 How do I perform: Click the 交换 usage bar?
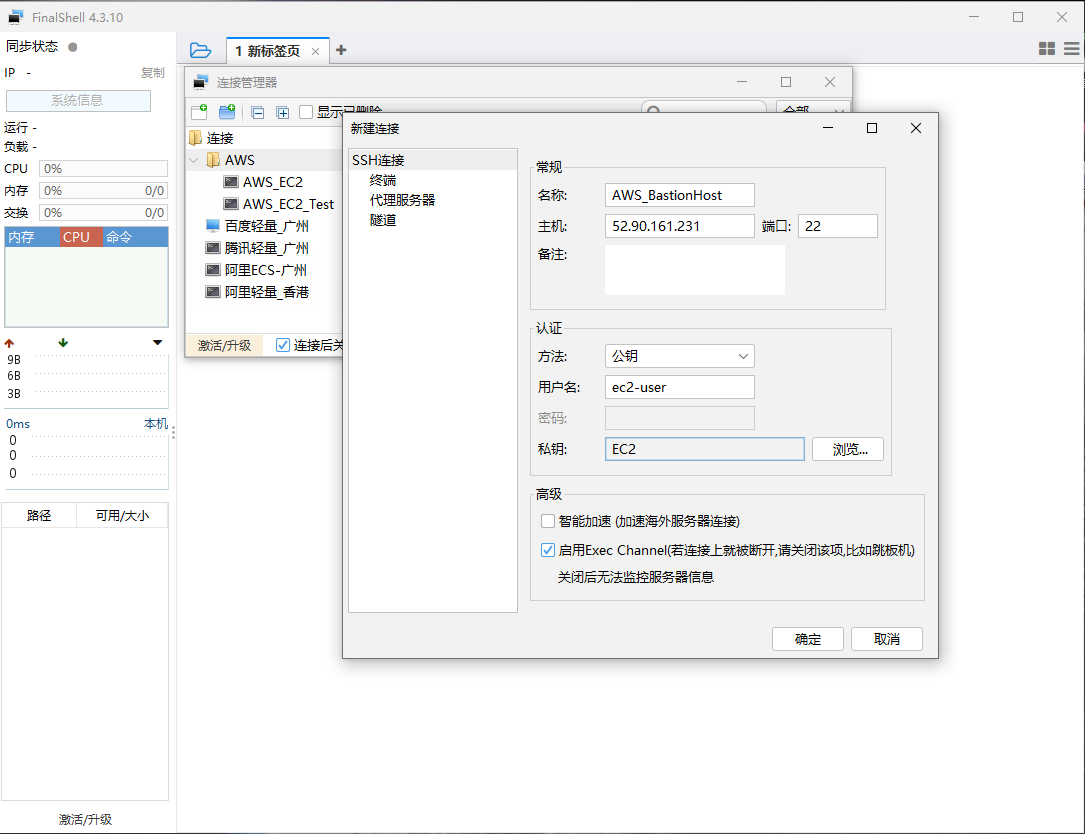point(103,213)
